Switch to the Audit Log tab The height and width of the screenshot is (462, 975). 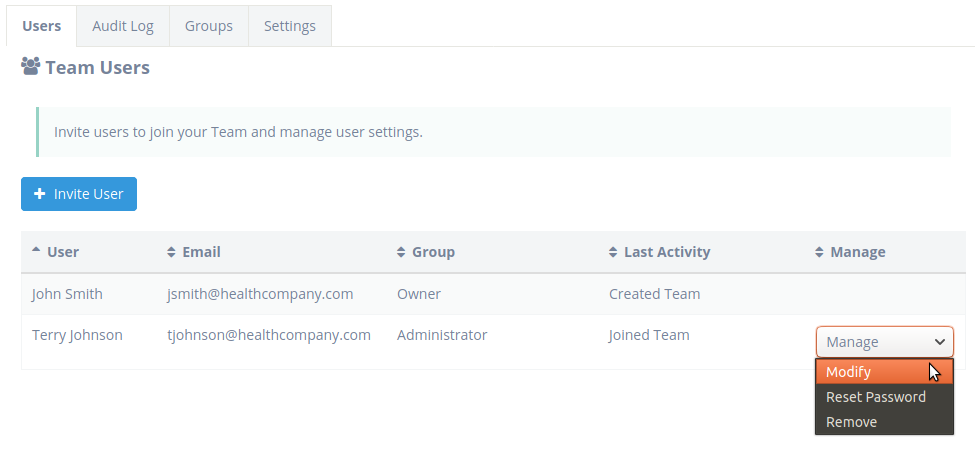(123, 26)
